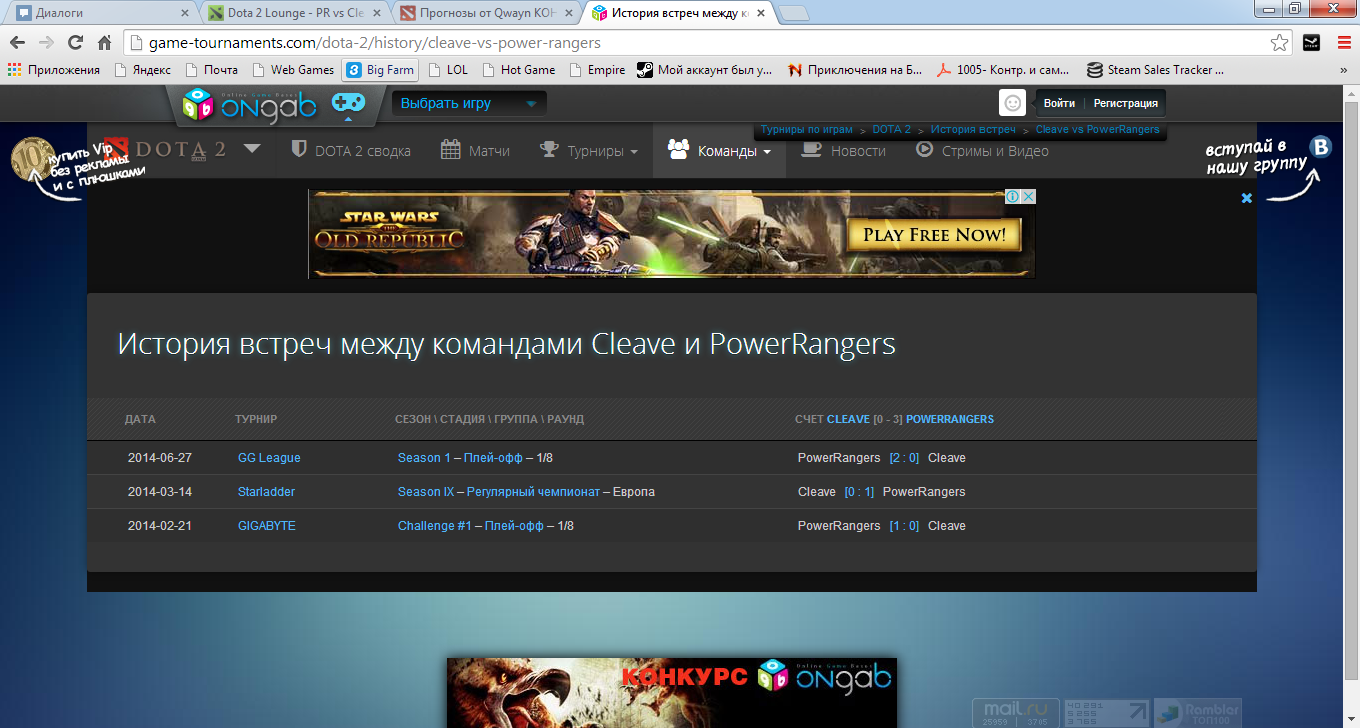This screenshot has height=728, width=1360.
Task: Expand the 'Выбрать игру' dropdown
Action: [468, 104]
